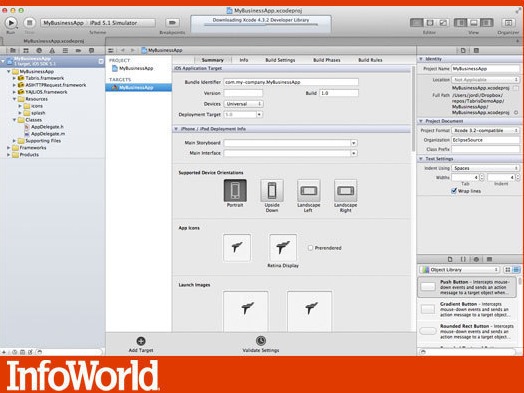The width and height of the screenshot is (524, 393).
Task: Open the Object Library dropdown
Action: pos(460,270)
